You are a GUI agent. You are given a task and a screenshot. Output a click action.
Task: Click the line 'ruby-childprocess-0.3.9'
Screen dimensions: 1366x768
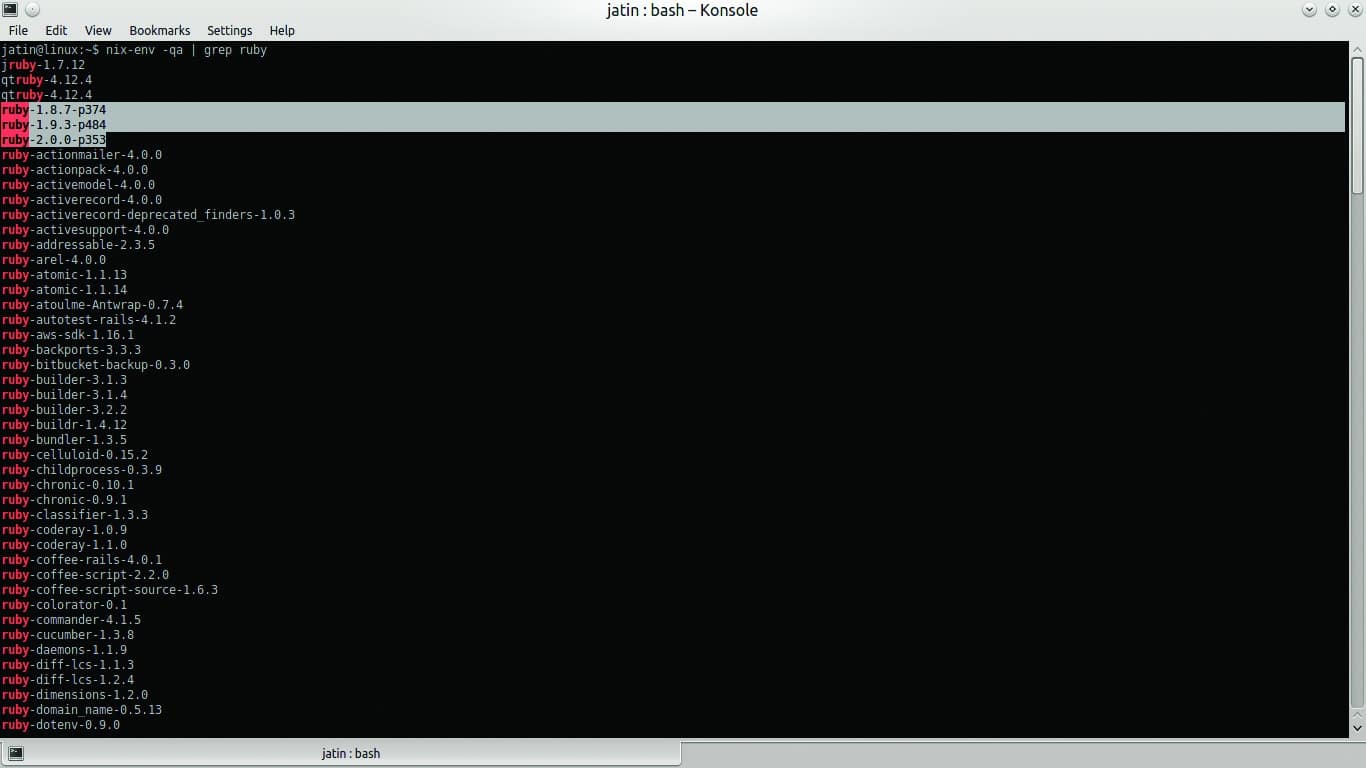(82, 470)
